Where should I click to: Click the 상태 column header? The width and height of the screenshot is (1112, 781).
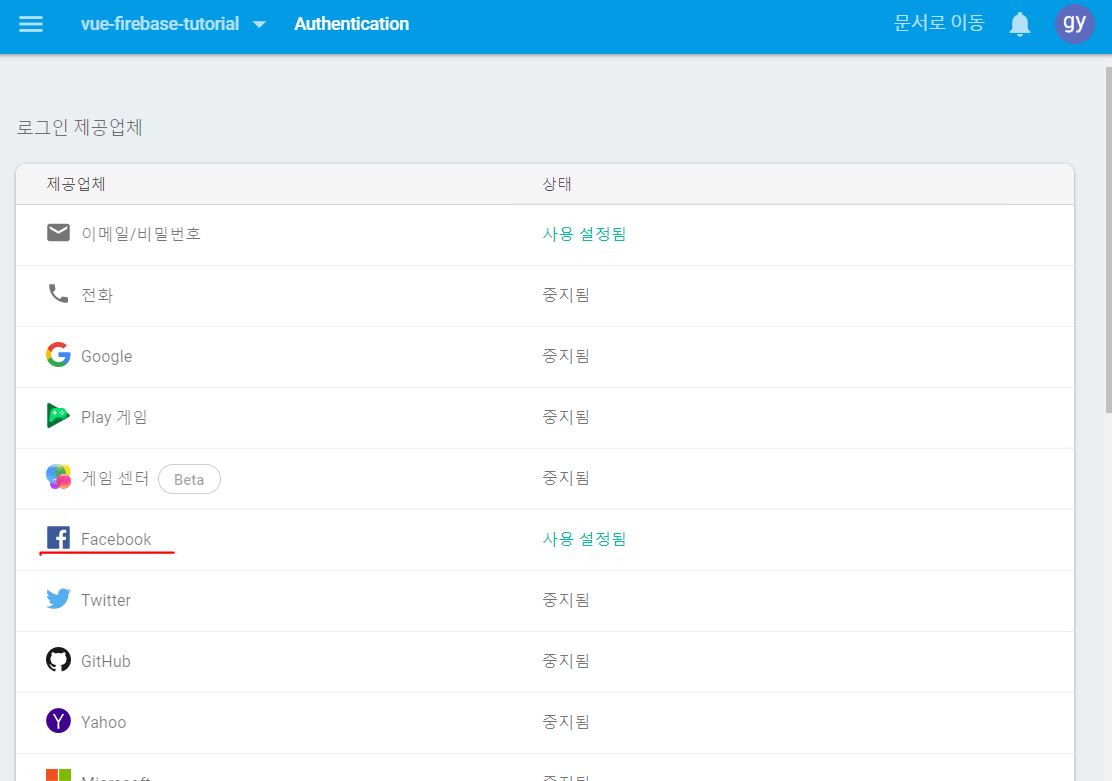[x=557, y=184]
